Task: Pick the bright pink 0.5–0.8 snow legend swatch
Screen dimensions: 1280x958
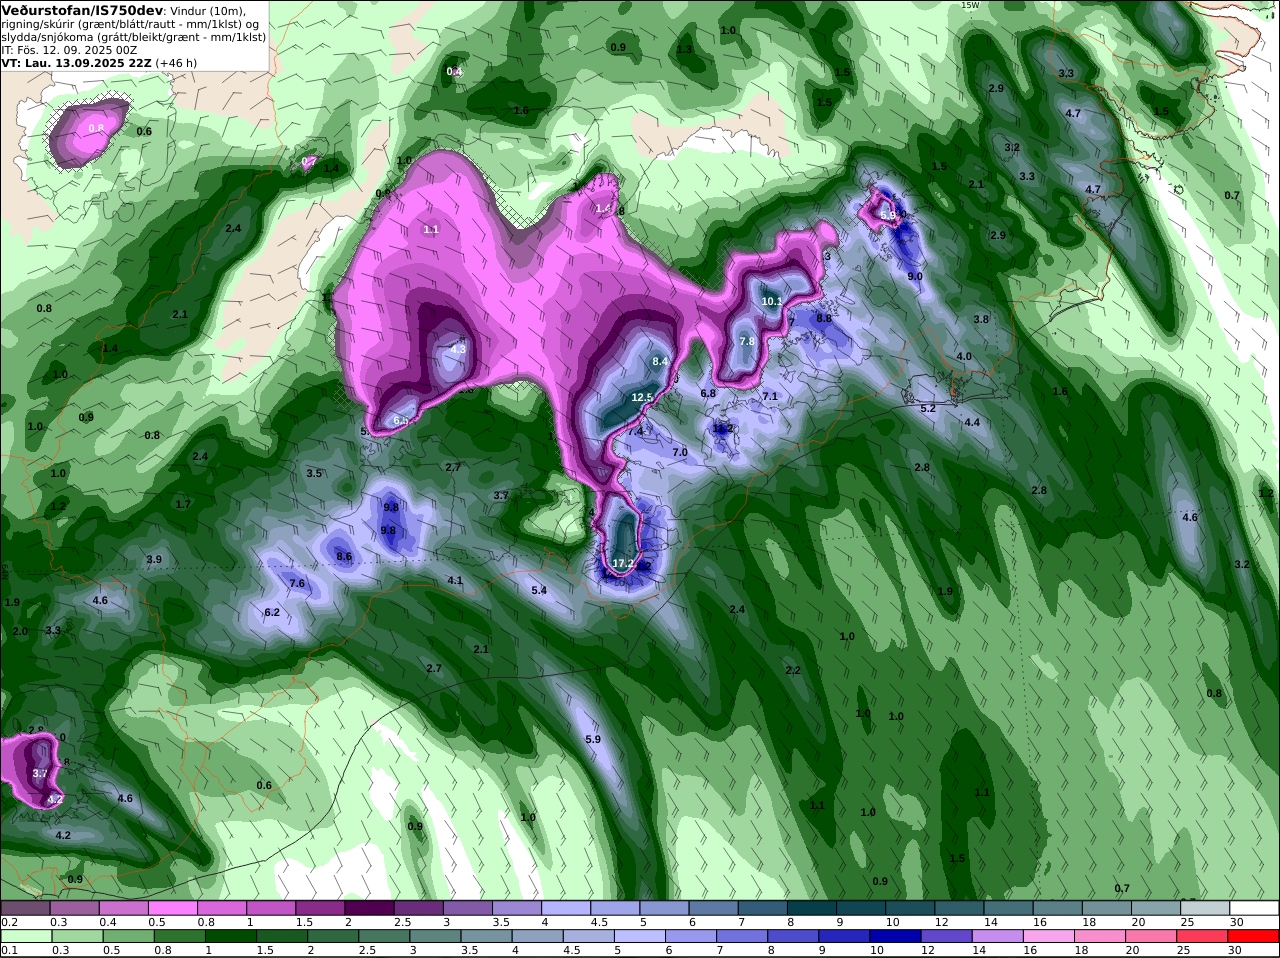Action: (x=172, y=908)
